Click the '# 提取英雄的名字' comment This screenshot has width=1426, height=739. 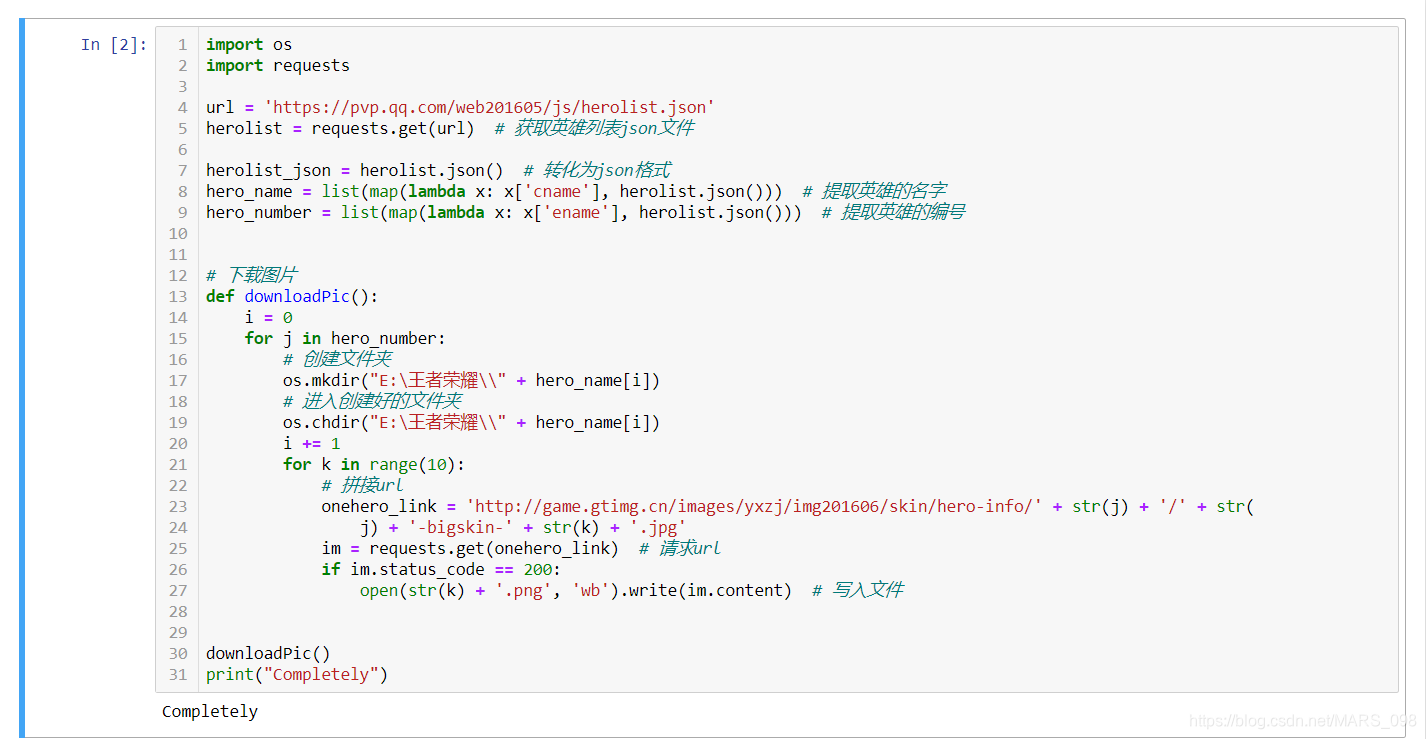874,191
